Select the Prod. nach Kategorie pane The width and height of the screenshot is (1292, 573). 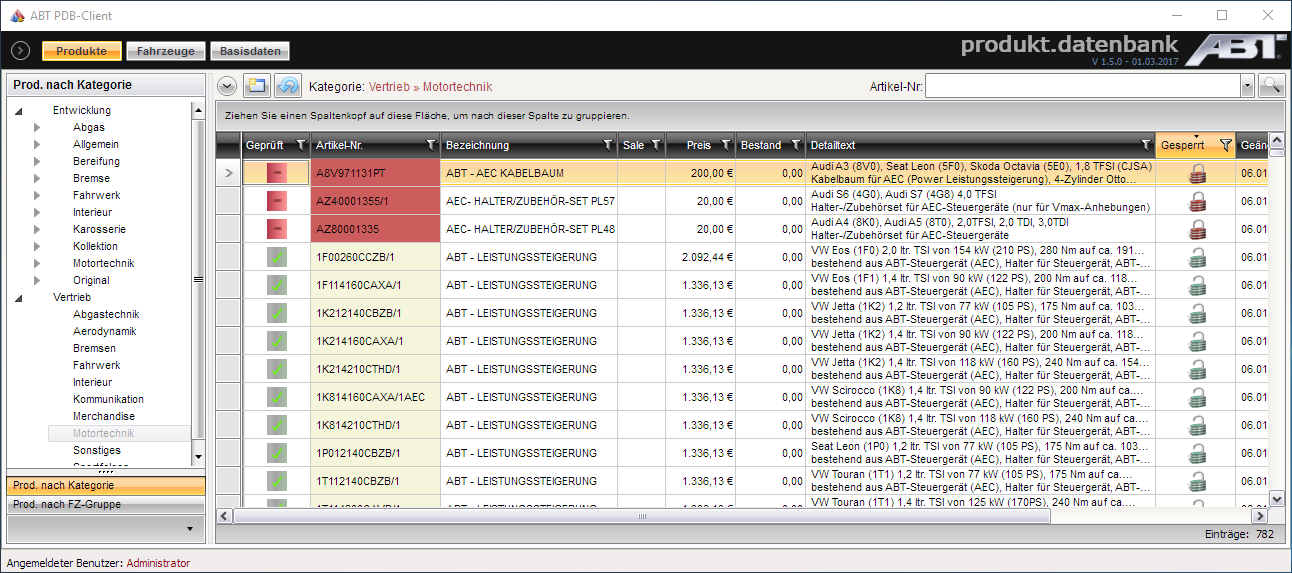click(106, 485)
